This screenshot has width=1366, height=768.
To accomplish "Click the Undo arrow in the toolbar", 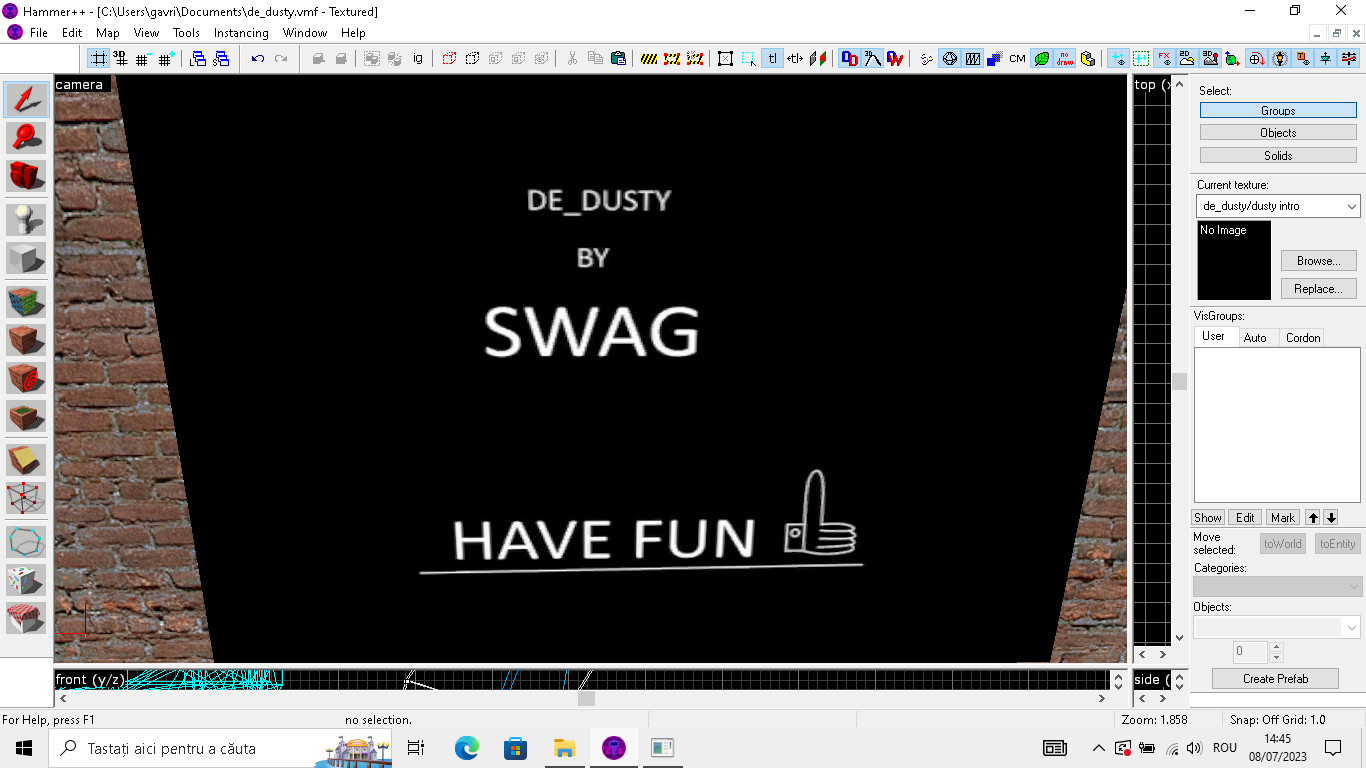I will click(258, 59).
